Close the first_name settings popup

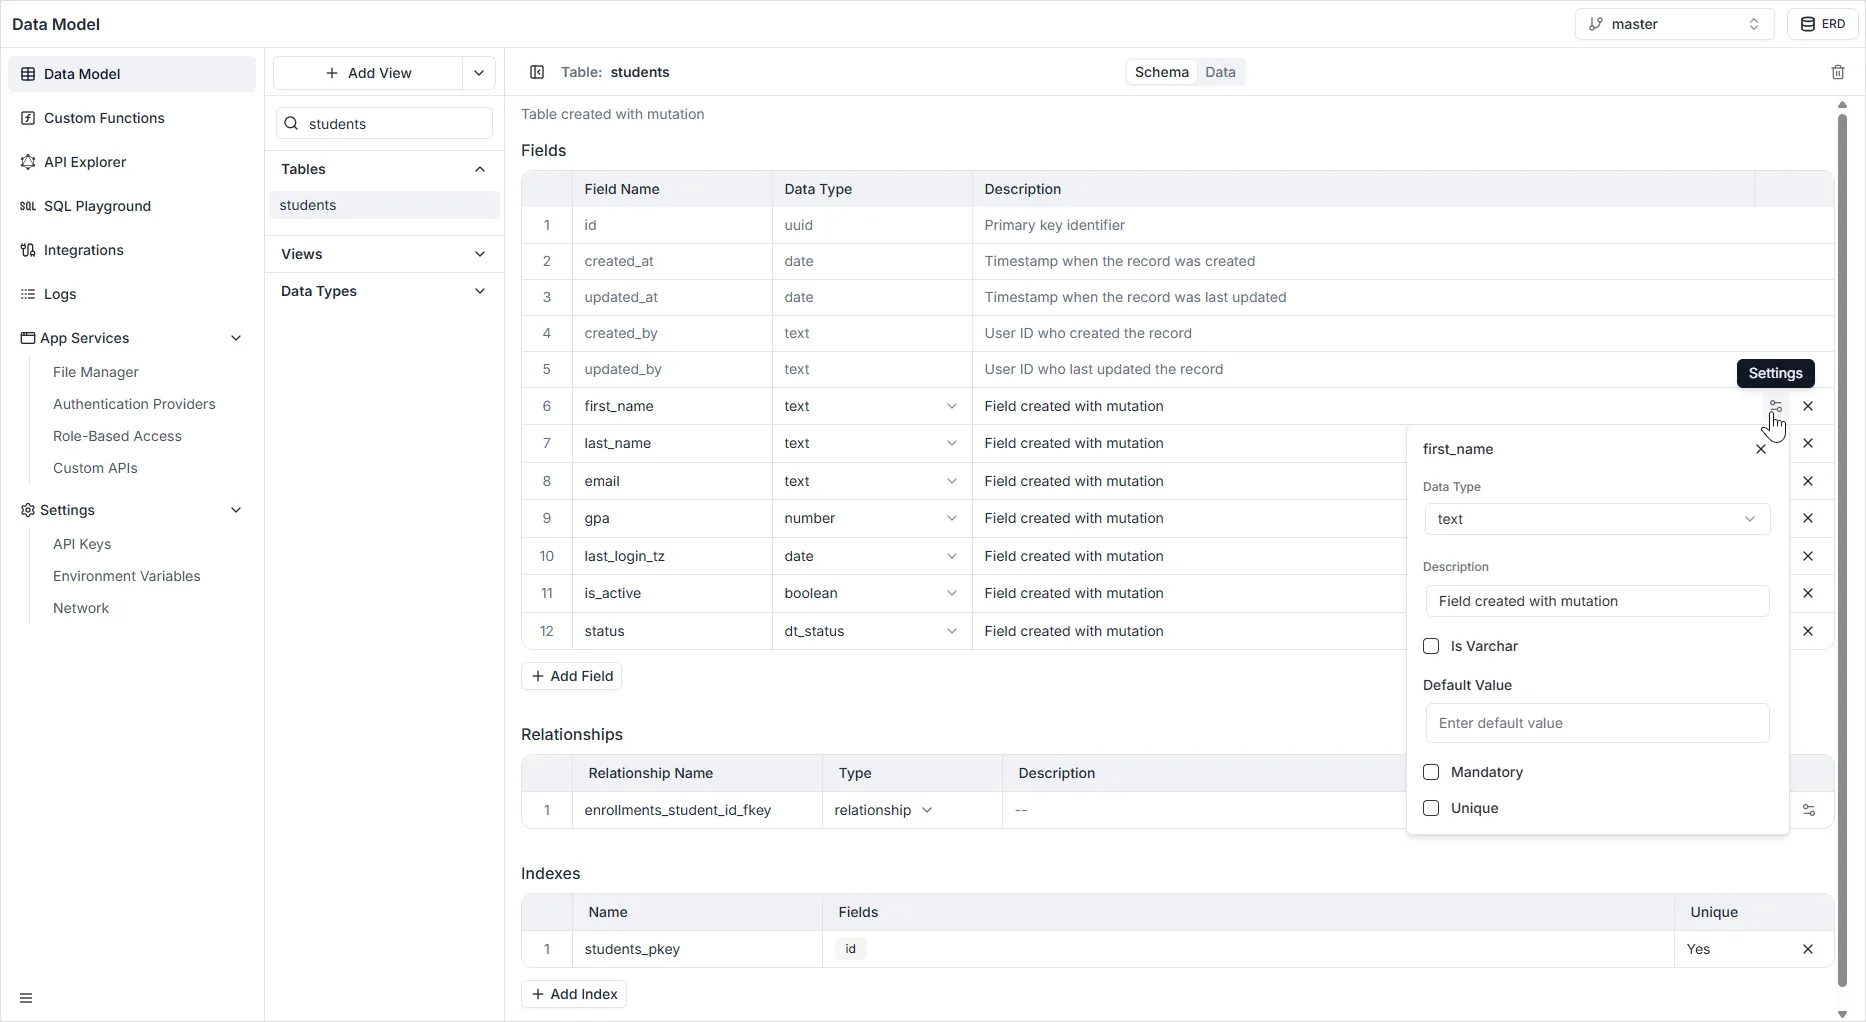(1760, 449)
